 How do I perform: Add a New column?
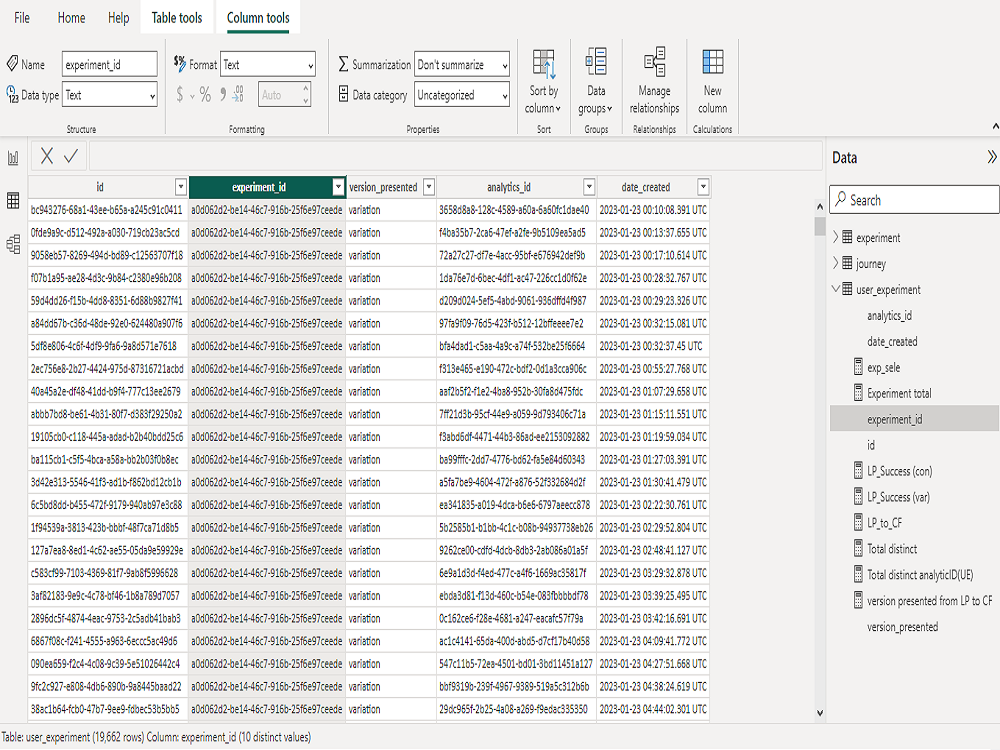712,82
